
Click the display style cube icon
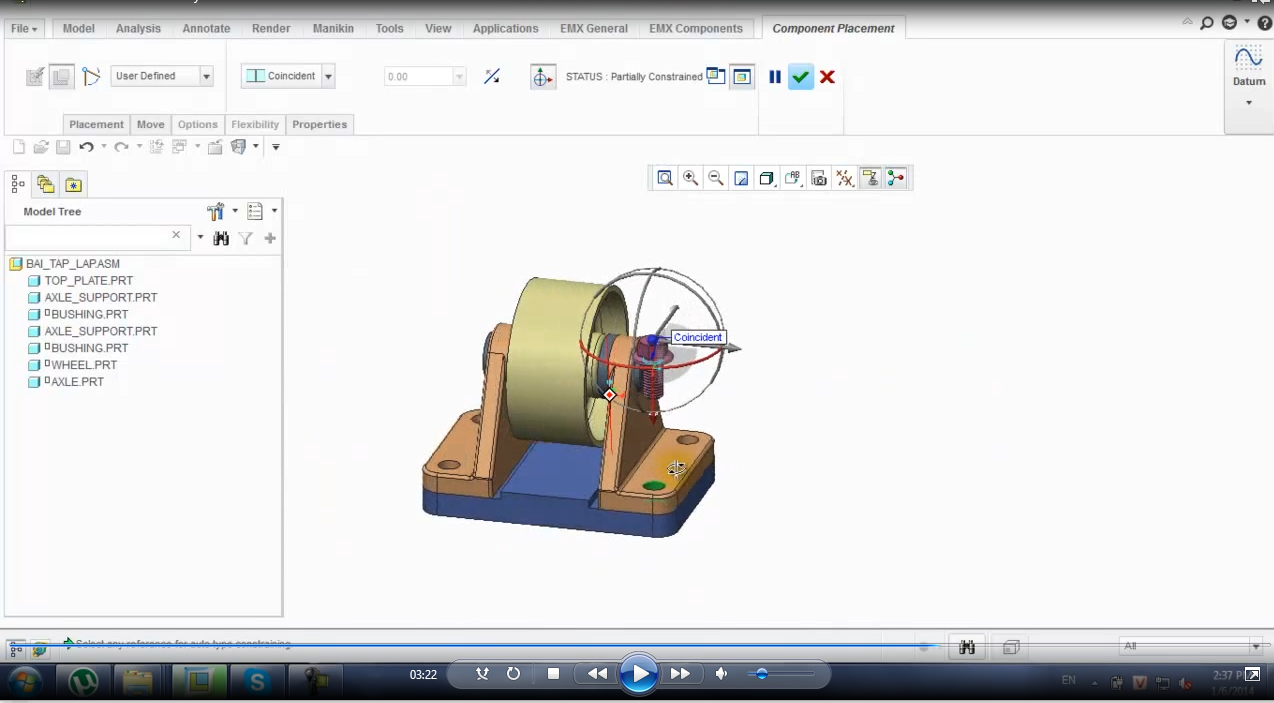[766, 178]
